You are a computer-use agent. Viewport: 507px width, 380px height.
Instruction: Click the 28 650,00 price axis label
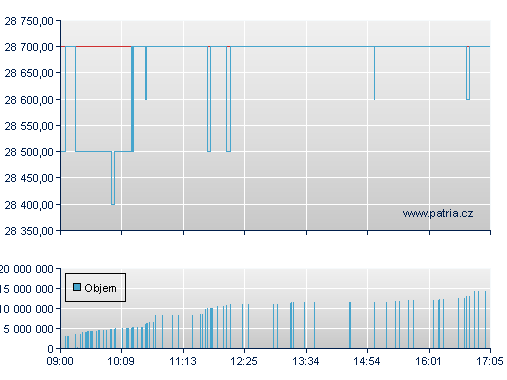pyautogui.click(x=29, y=73)
